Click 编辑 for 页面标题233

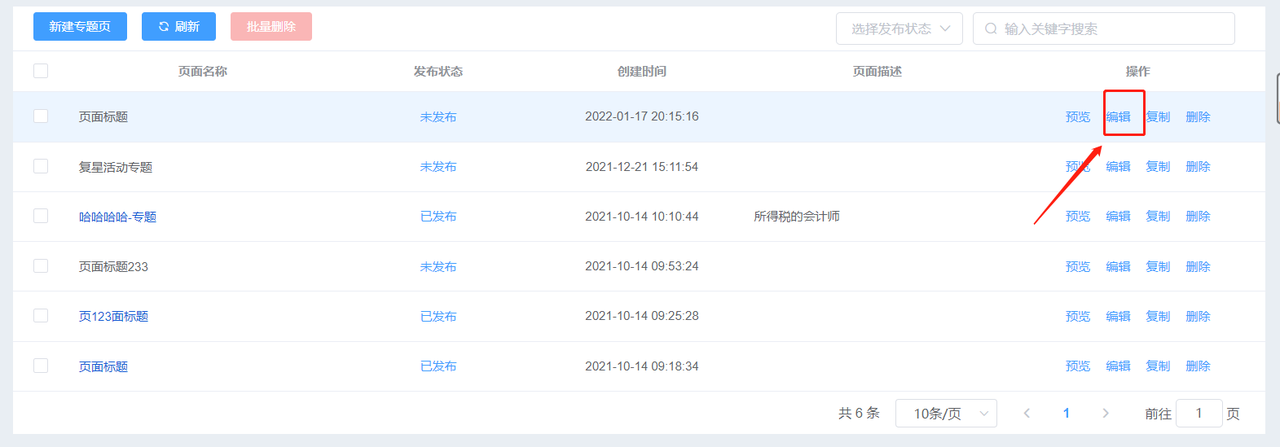click(1118, 267)
